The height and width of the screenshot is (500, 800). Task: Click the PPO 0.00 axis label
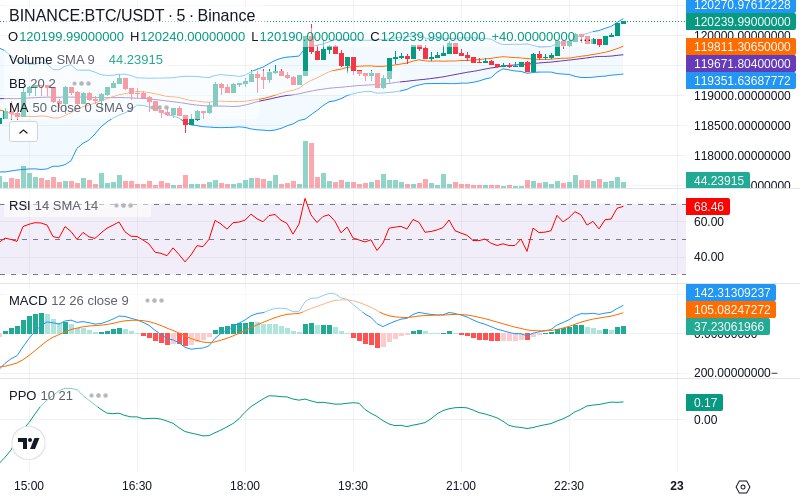coord(706,420)
